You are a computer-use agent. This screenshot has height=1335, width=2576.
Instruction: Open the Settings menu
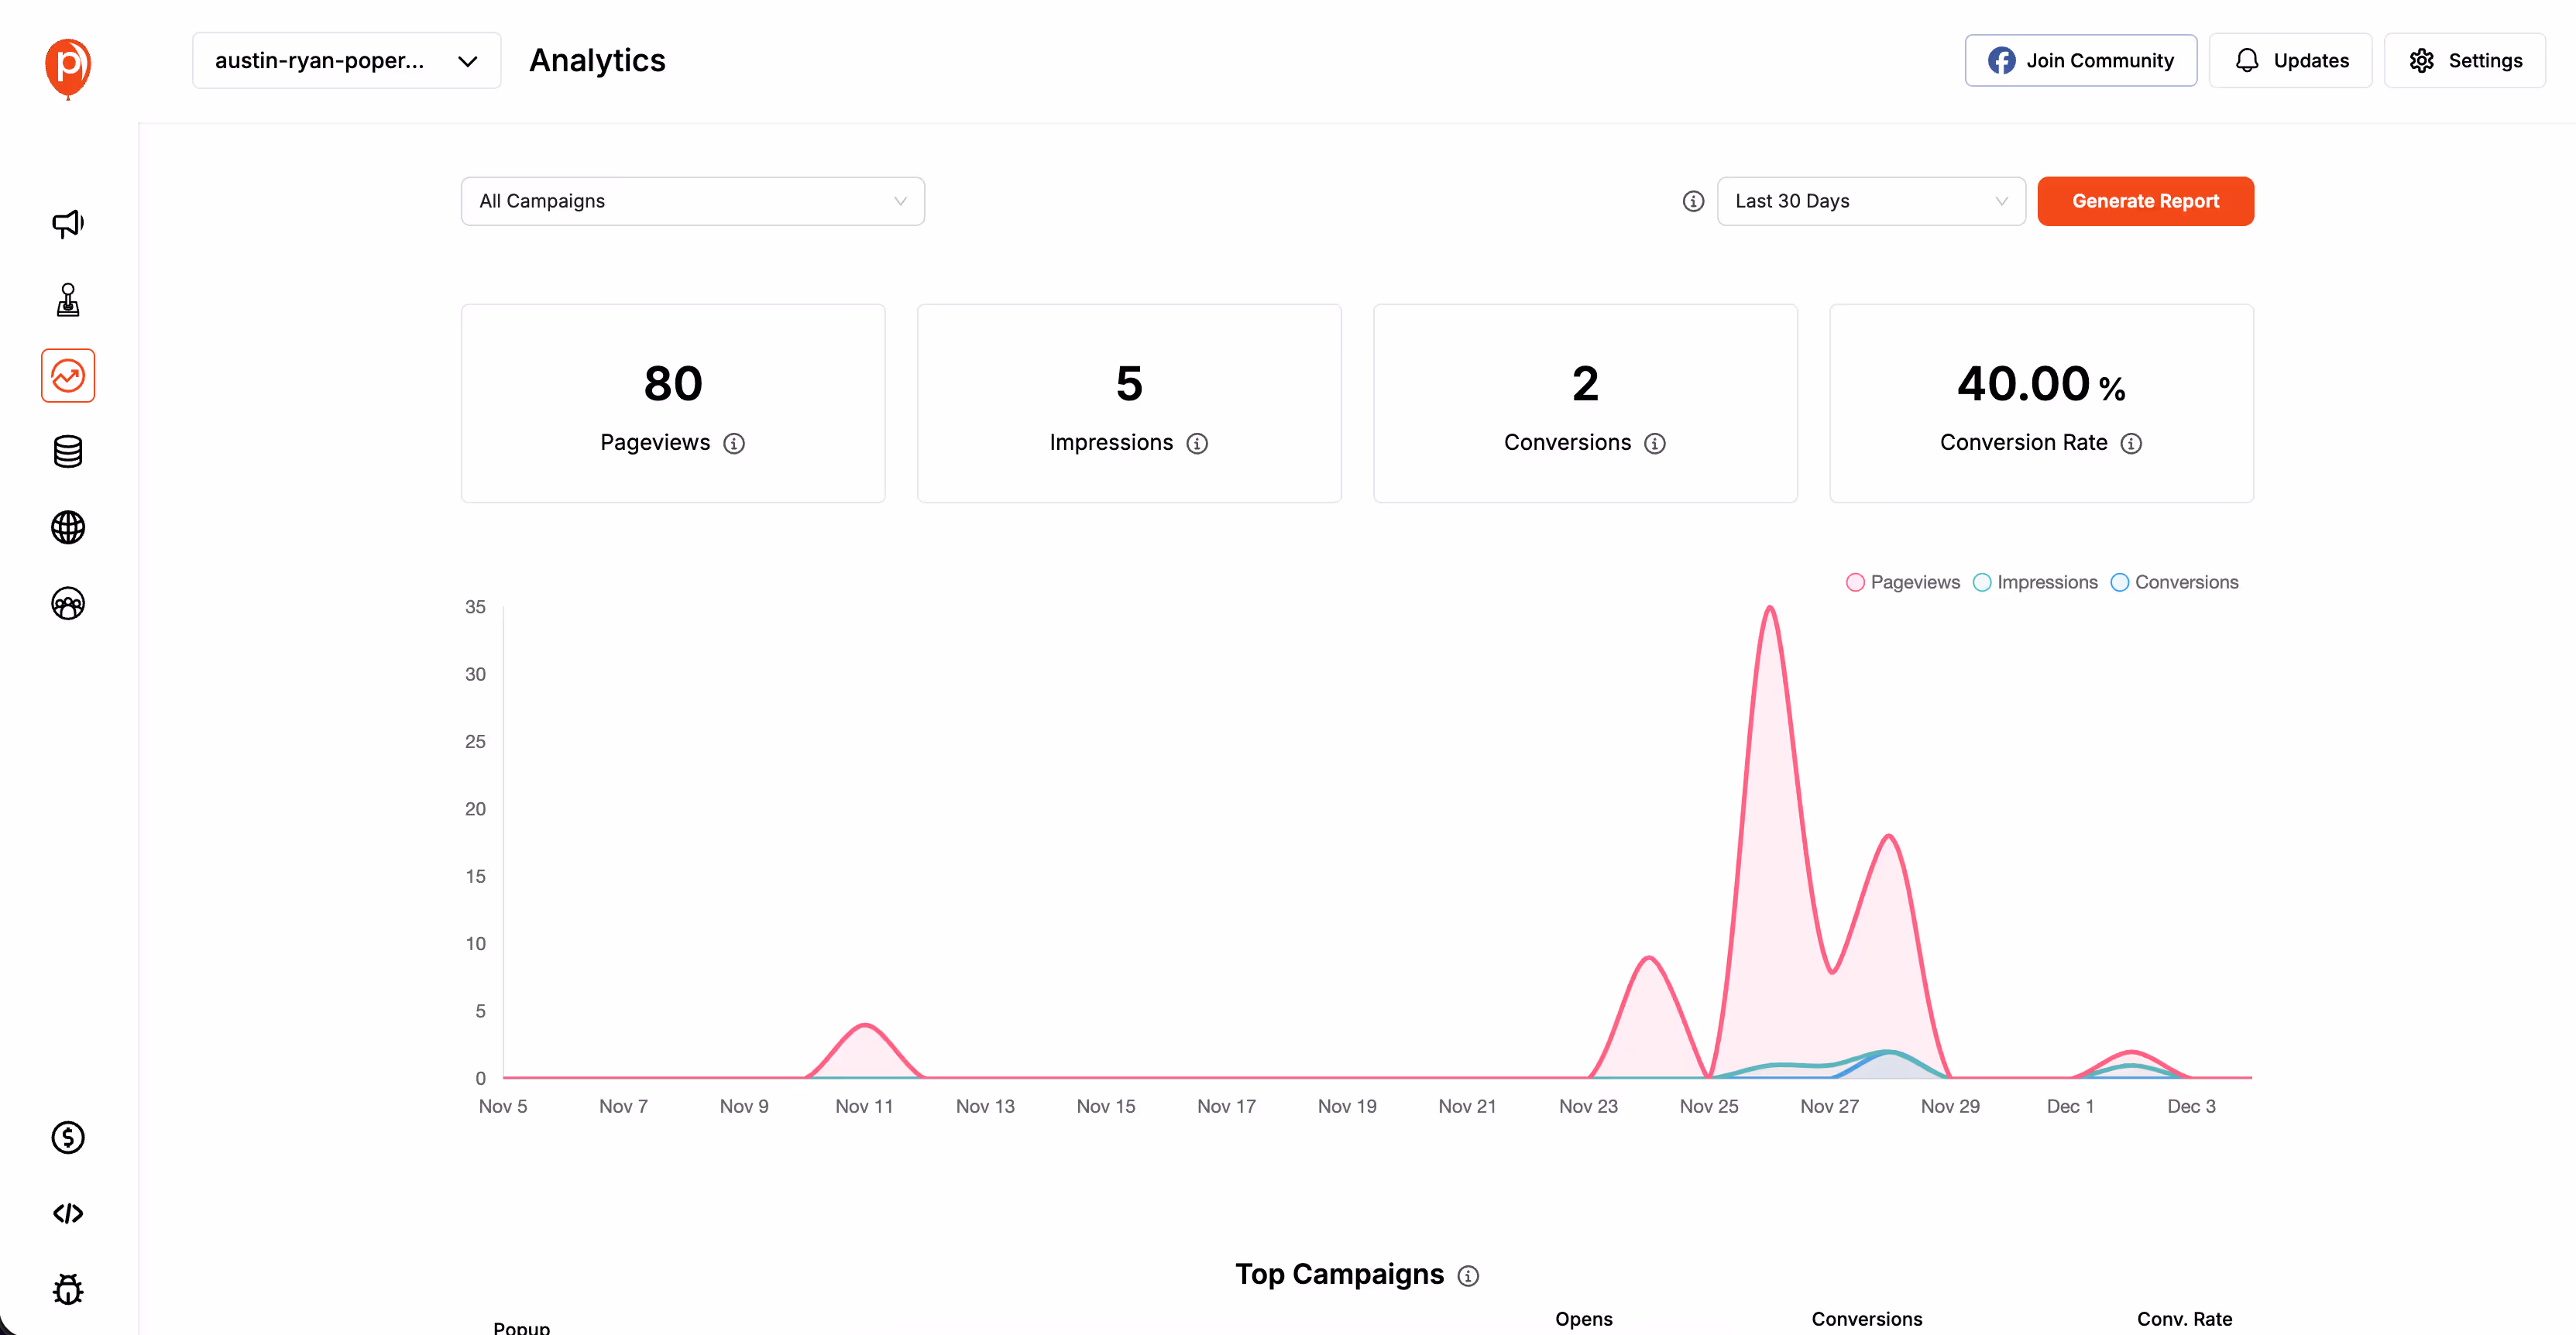click(x=2463, y=60)
